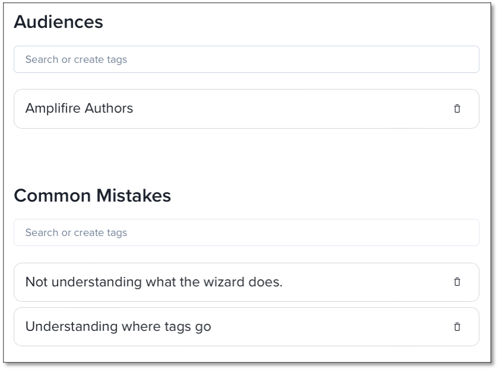Click placeholder text in the Audiences tag box

[x=76, y=59]
